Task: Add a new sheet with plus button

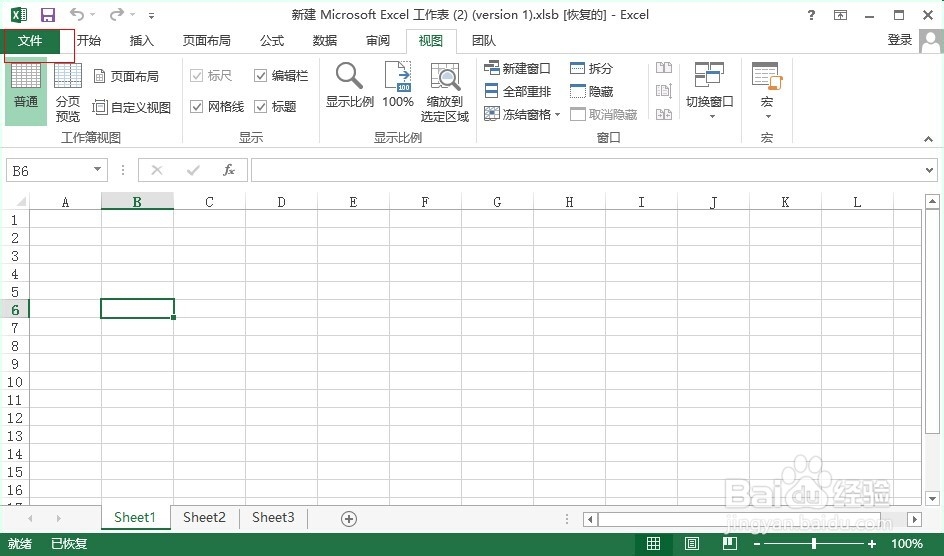Action: tap(349, 519)
